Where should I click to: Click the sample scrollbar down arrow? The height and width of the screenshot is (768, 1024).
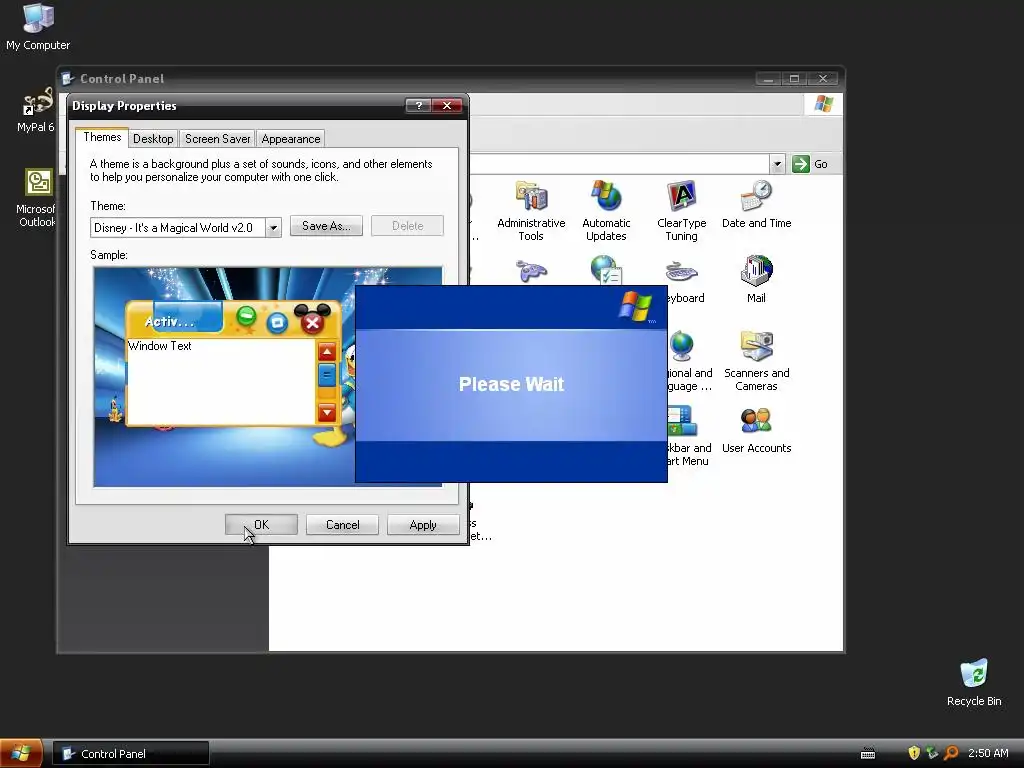tap(327, 412)
